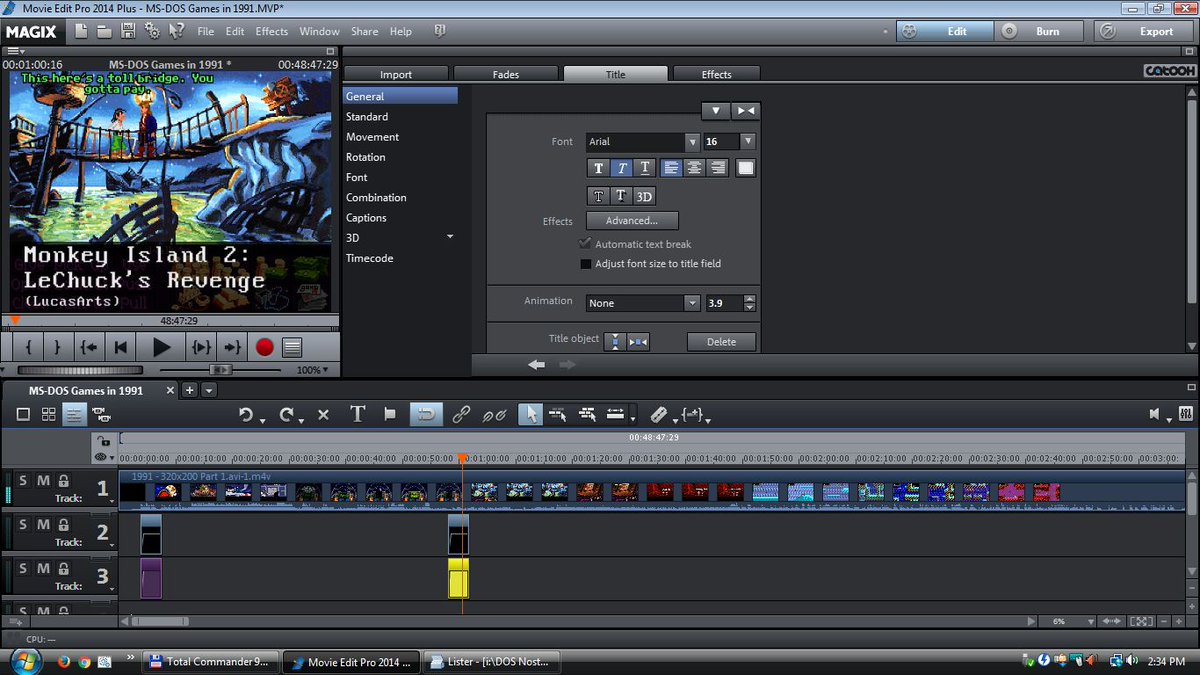The image size is (1200, 675).
Task: Set a chapter marker with the flag icon
Action: (x=390, y=414)
